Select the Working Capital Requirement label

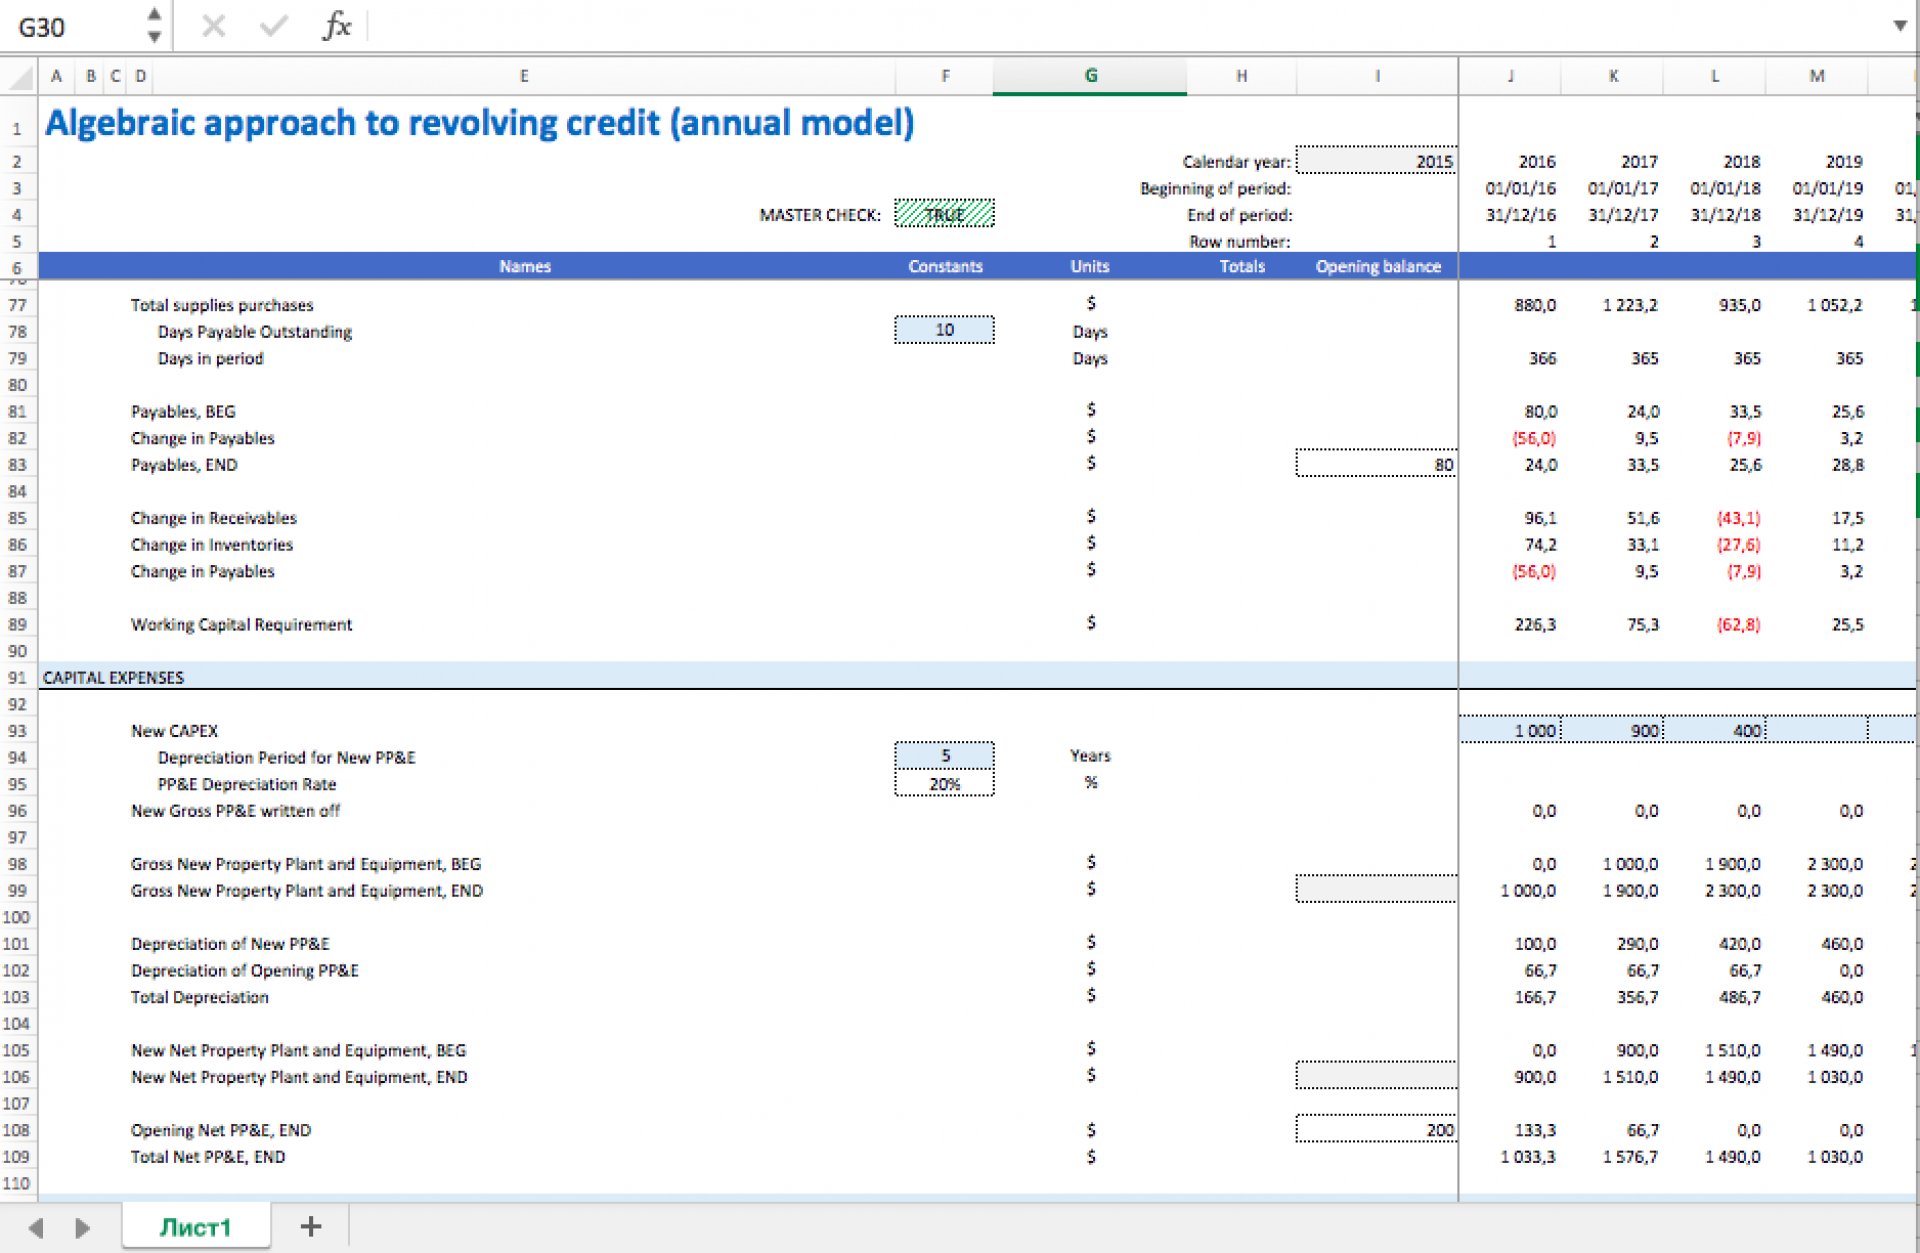click(x=241, y=624)
